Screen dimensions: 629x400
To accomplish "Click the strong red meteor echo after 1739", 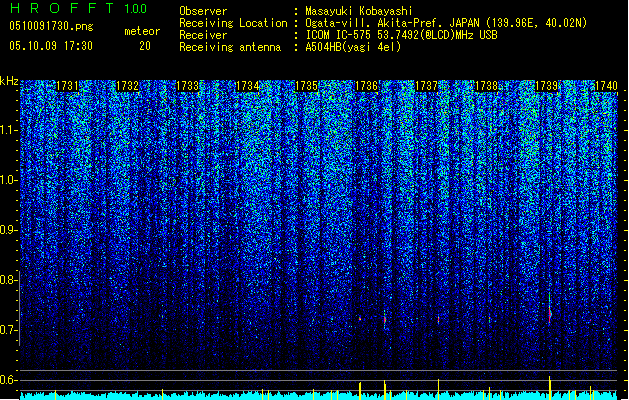I will pos(550,313).
